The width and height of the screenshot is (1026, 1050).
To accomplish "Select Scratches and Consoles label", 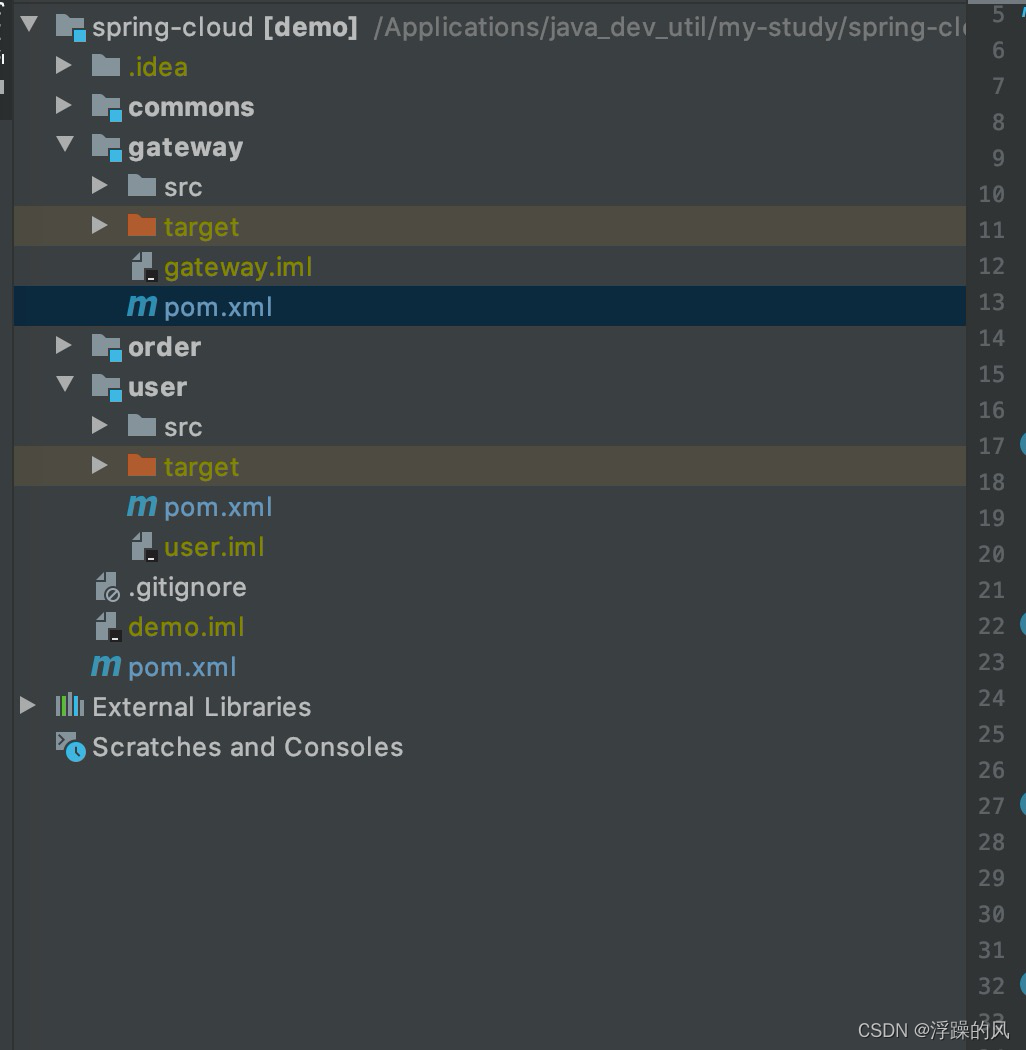I will click(248, 747).
